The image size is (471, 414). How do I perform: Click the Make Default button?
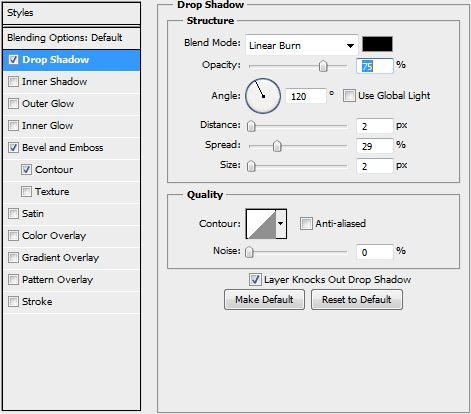tap(264, 299)
